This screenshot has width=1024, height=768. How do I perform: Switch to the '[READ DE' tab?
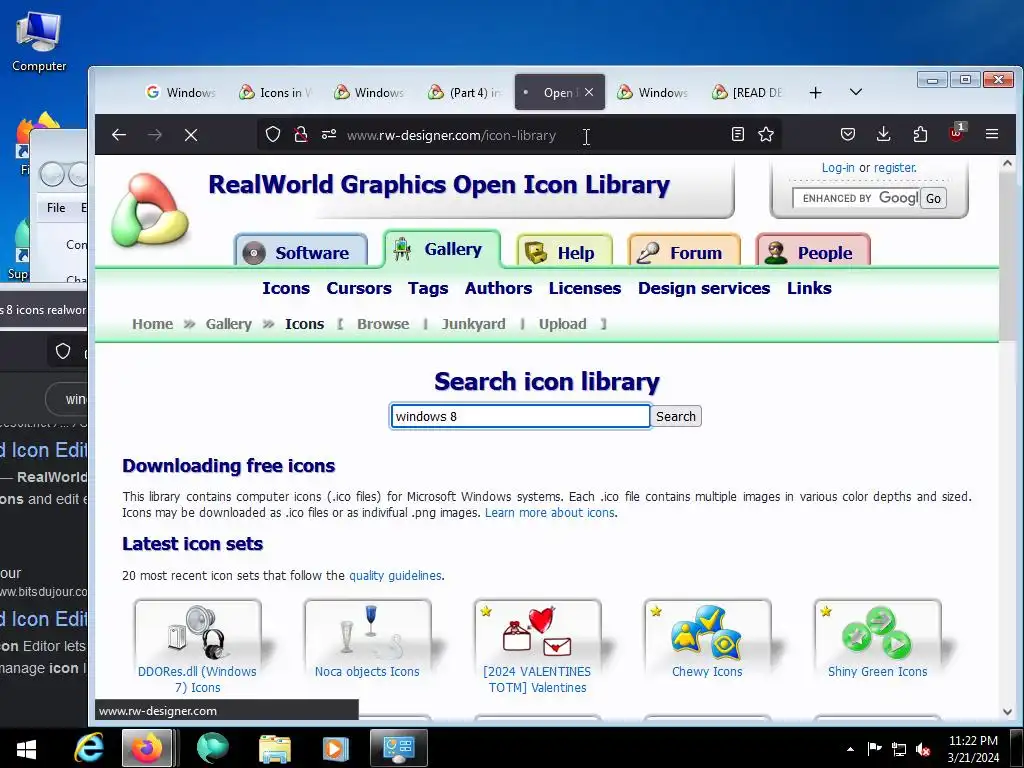(748, 93)
